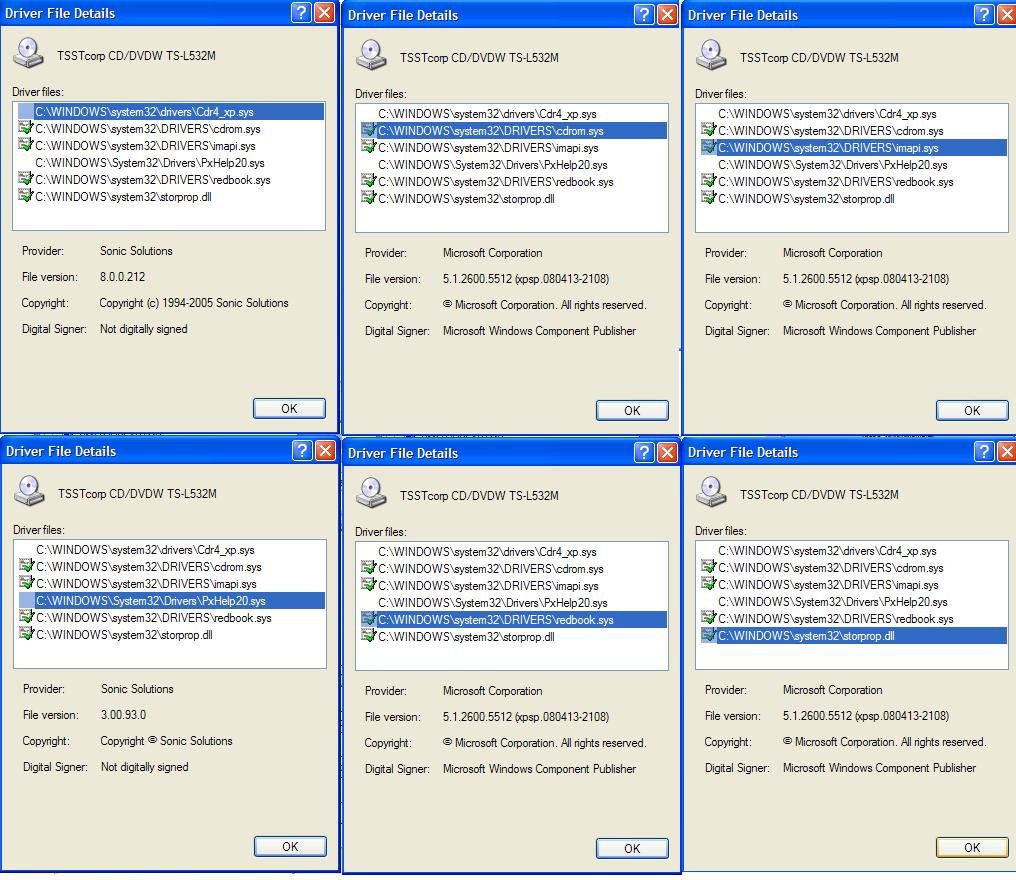This screenshot has height=880, width=1016.
Task: Click CD drive icon in dialog with Cdr4_xp.sys highlighted
Action: 28,53
